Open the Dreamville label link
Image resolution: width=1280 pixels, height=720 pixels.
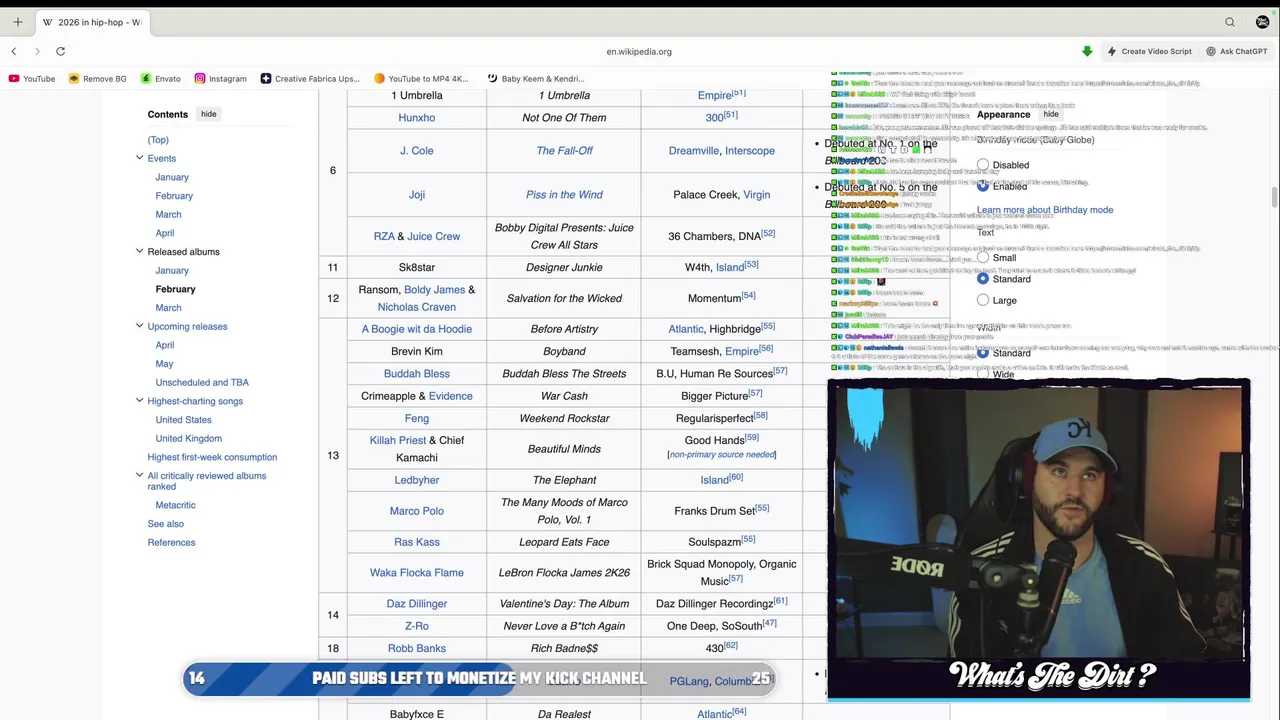[x=694, y=151]
